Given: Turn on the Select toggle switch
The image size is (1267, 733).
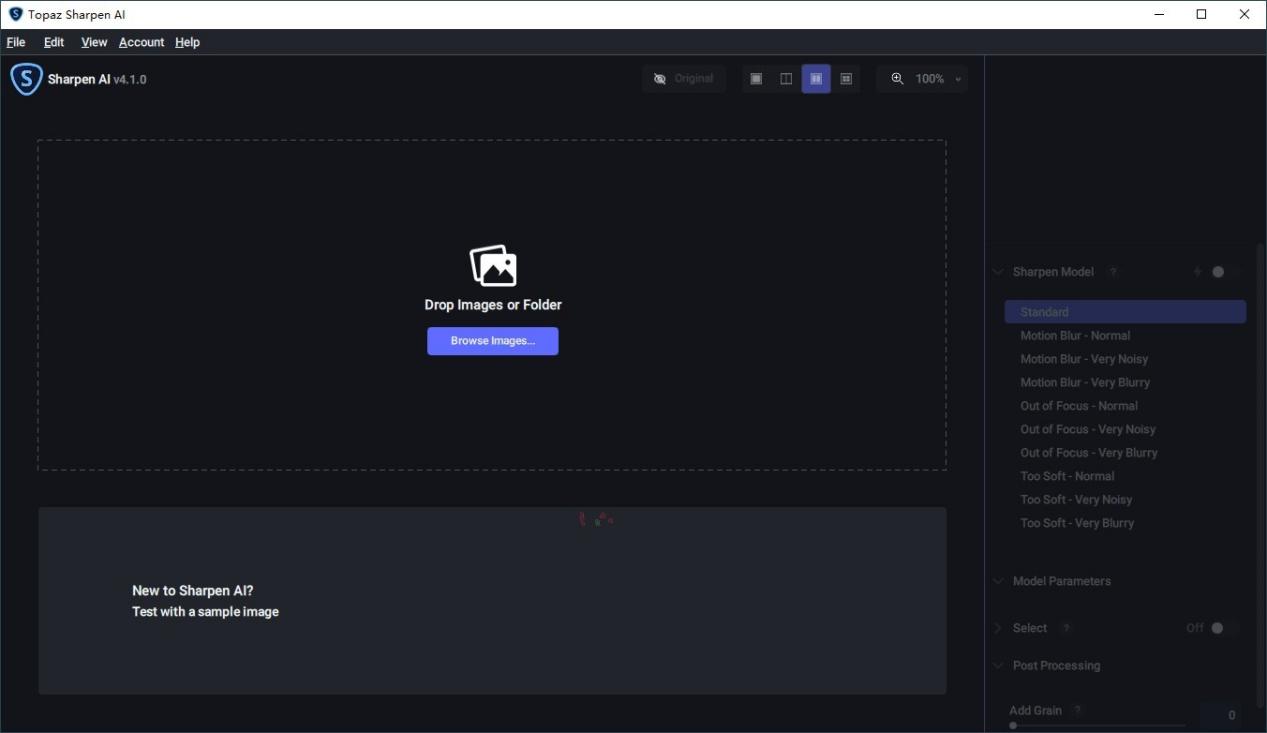Looking at the screenshot, I should click(1221, 628).
